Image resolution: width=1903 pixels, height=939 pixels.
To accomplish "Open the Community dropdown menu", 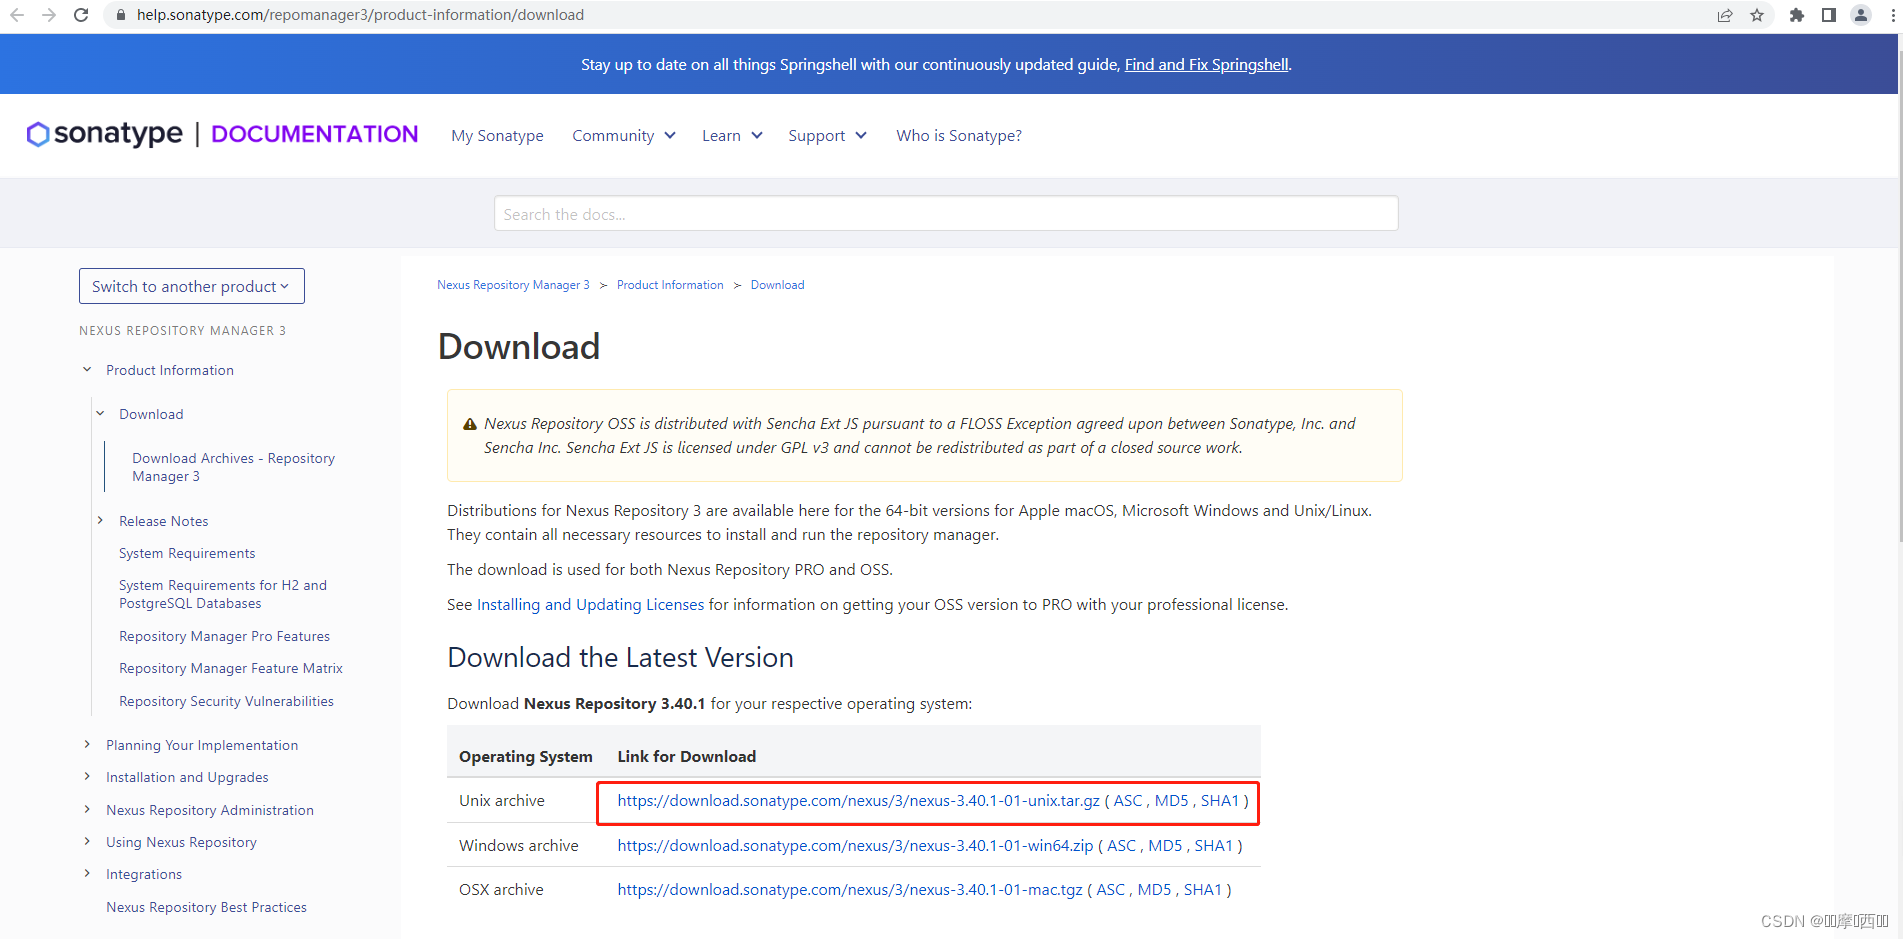I will 624,136.
